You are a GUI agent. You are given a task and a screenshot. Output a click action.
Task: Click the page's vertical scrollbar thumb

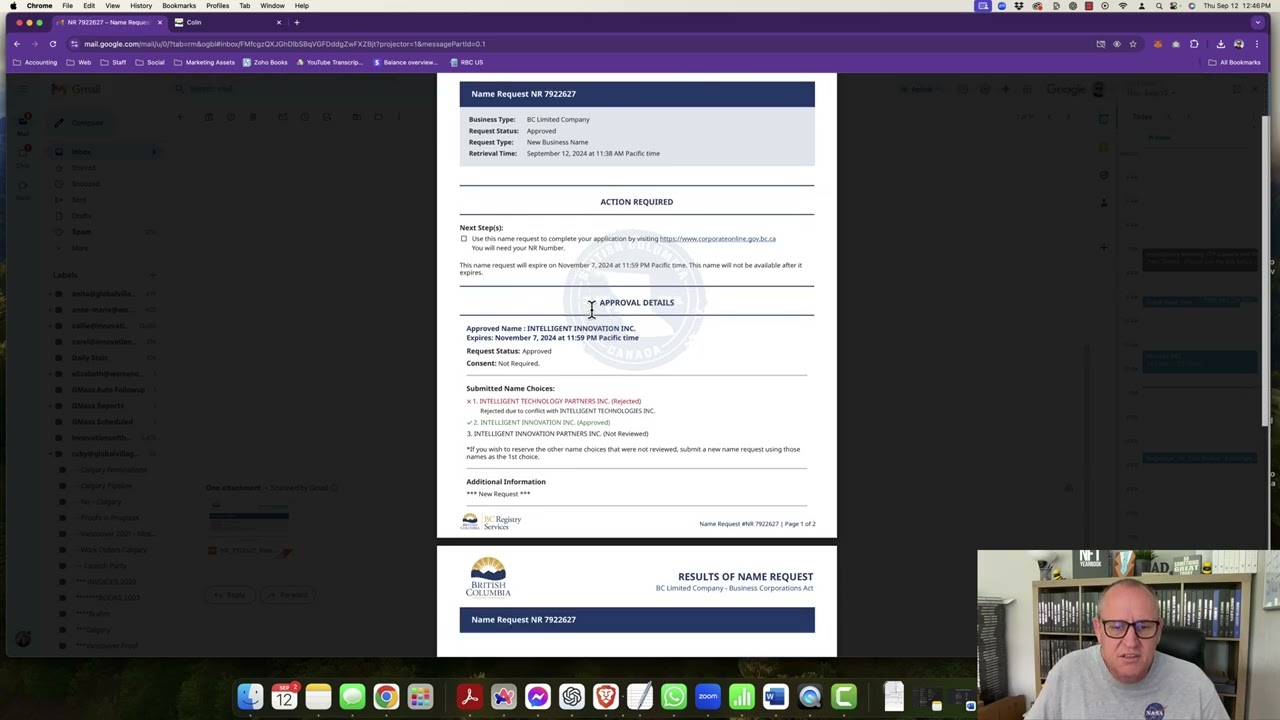coord(1266,270)
